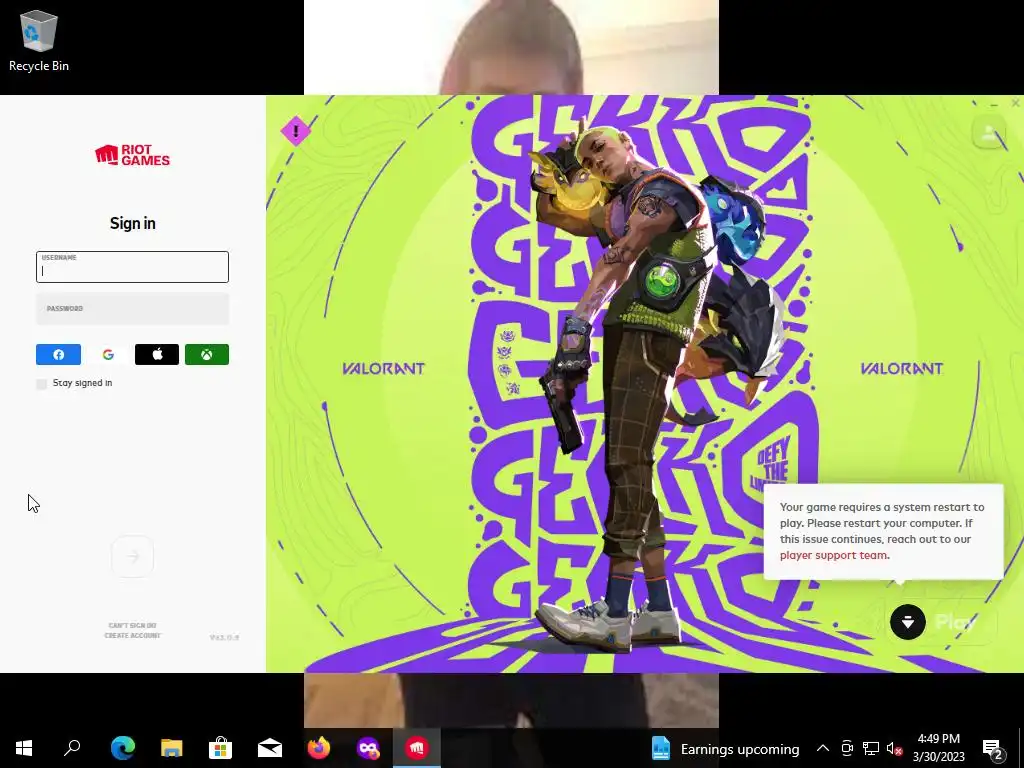Sign in with Apple button

point(157,355)
